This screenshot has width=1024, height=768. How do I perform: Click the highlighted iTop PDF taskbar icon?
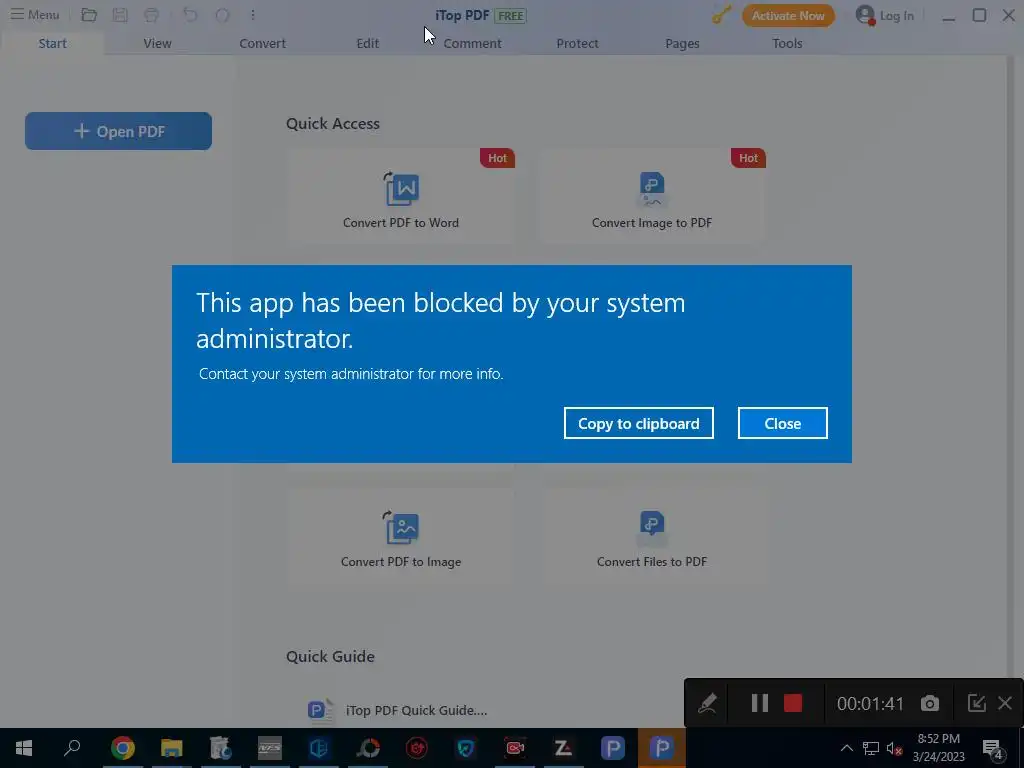662,748
